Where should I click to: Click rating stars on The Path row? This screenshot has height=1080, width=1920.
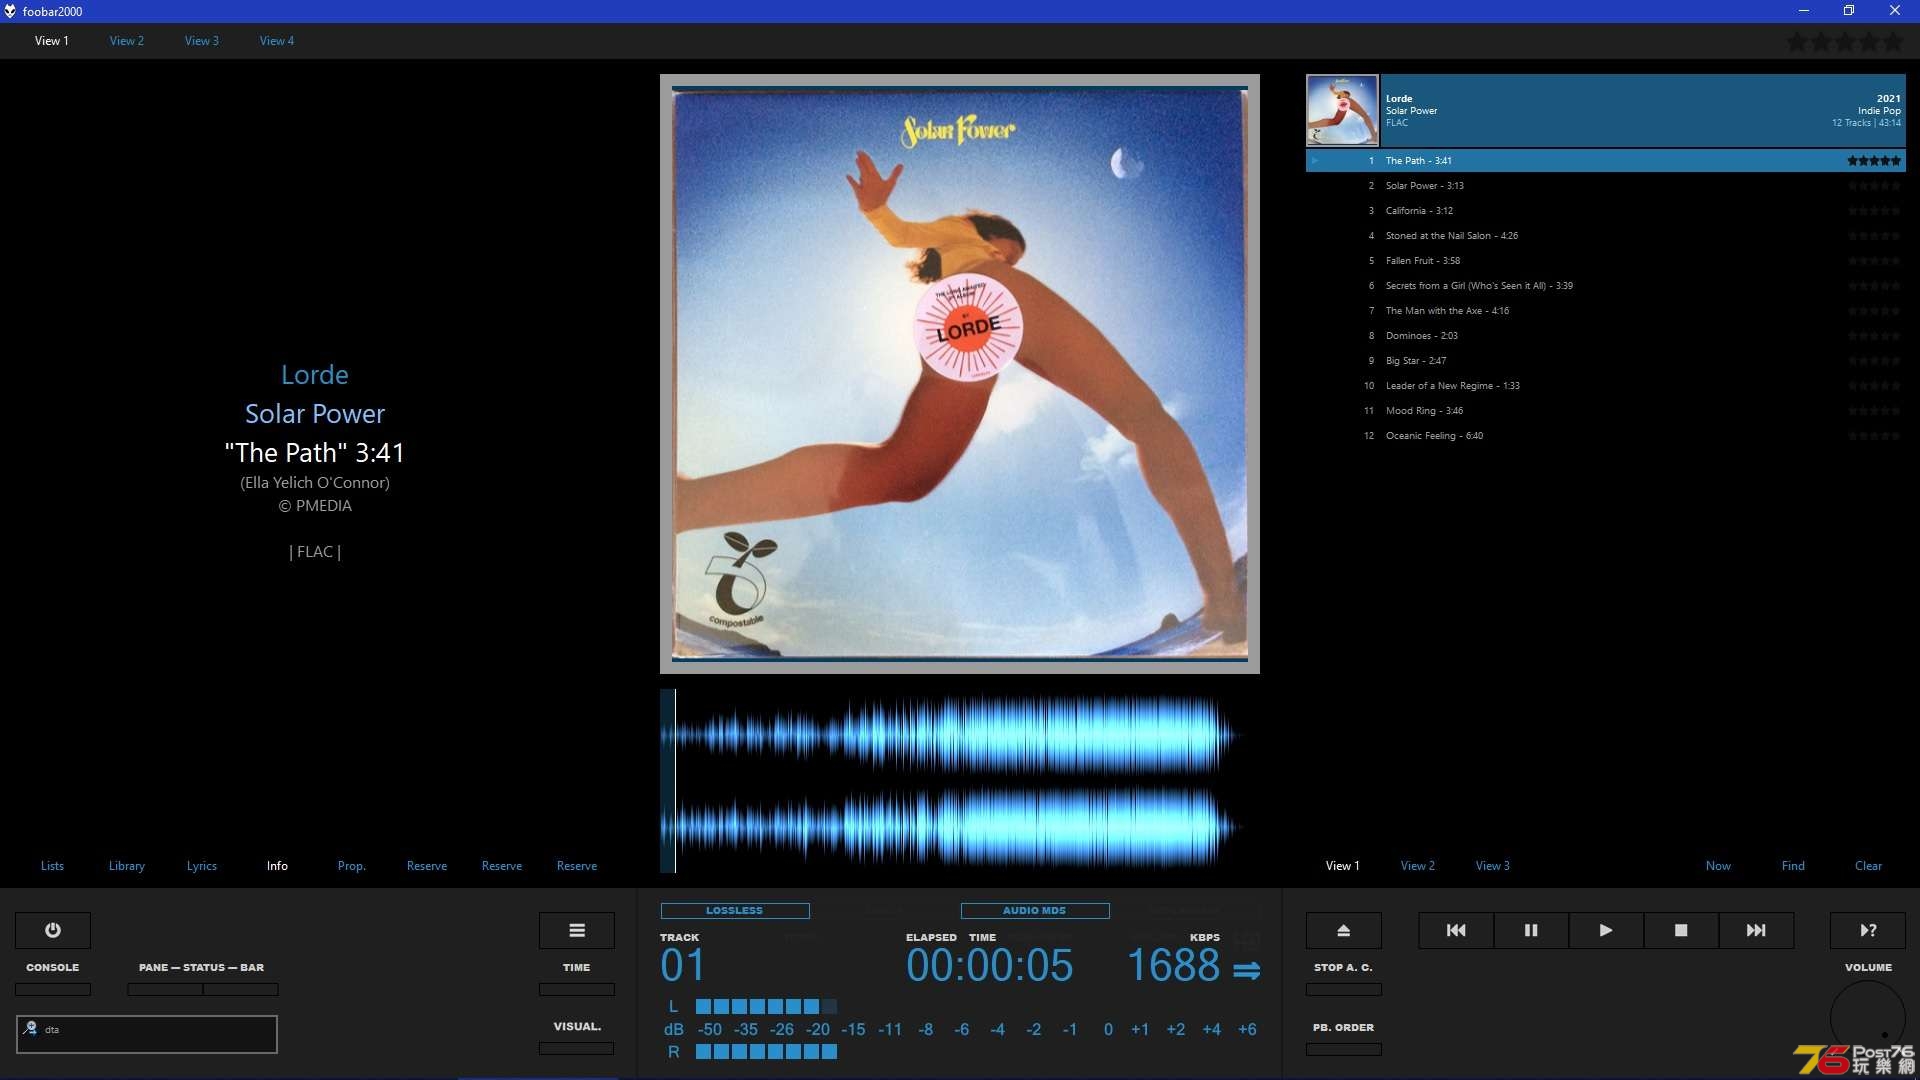pyautogui.click(x=1874, y=160)
